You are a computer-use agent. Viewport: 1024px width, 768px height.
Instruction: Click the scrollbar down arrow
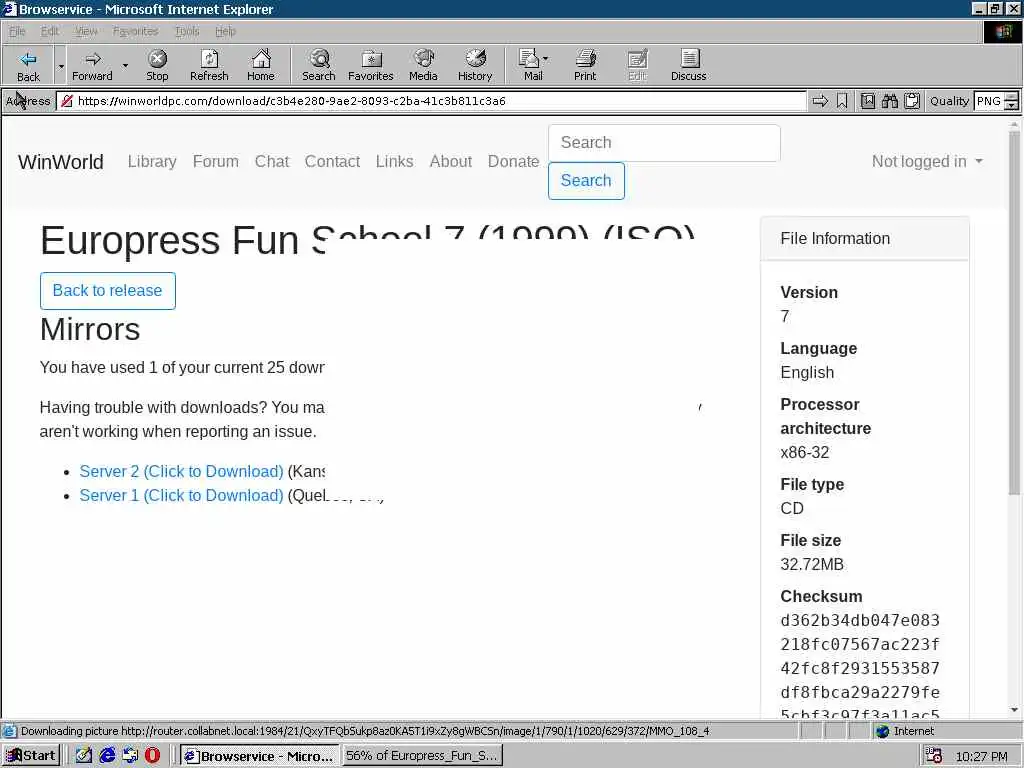click(x=1014, y=710)
